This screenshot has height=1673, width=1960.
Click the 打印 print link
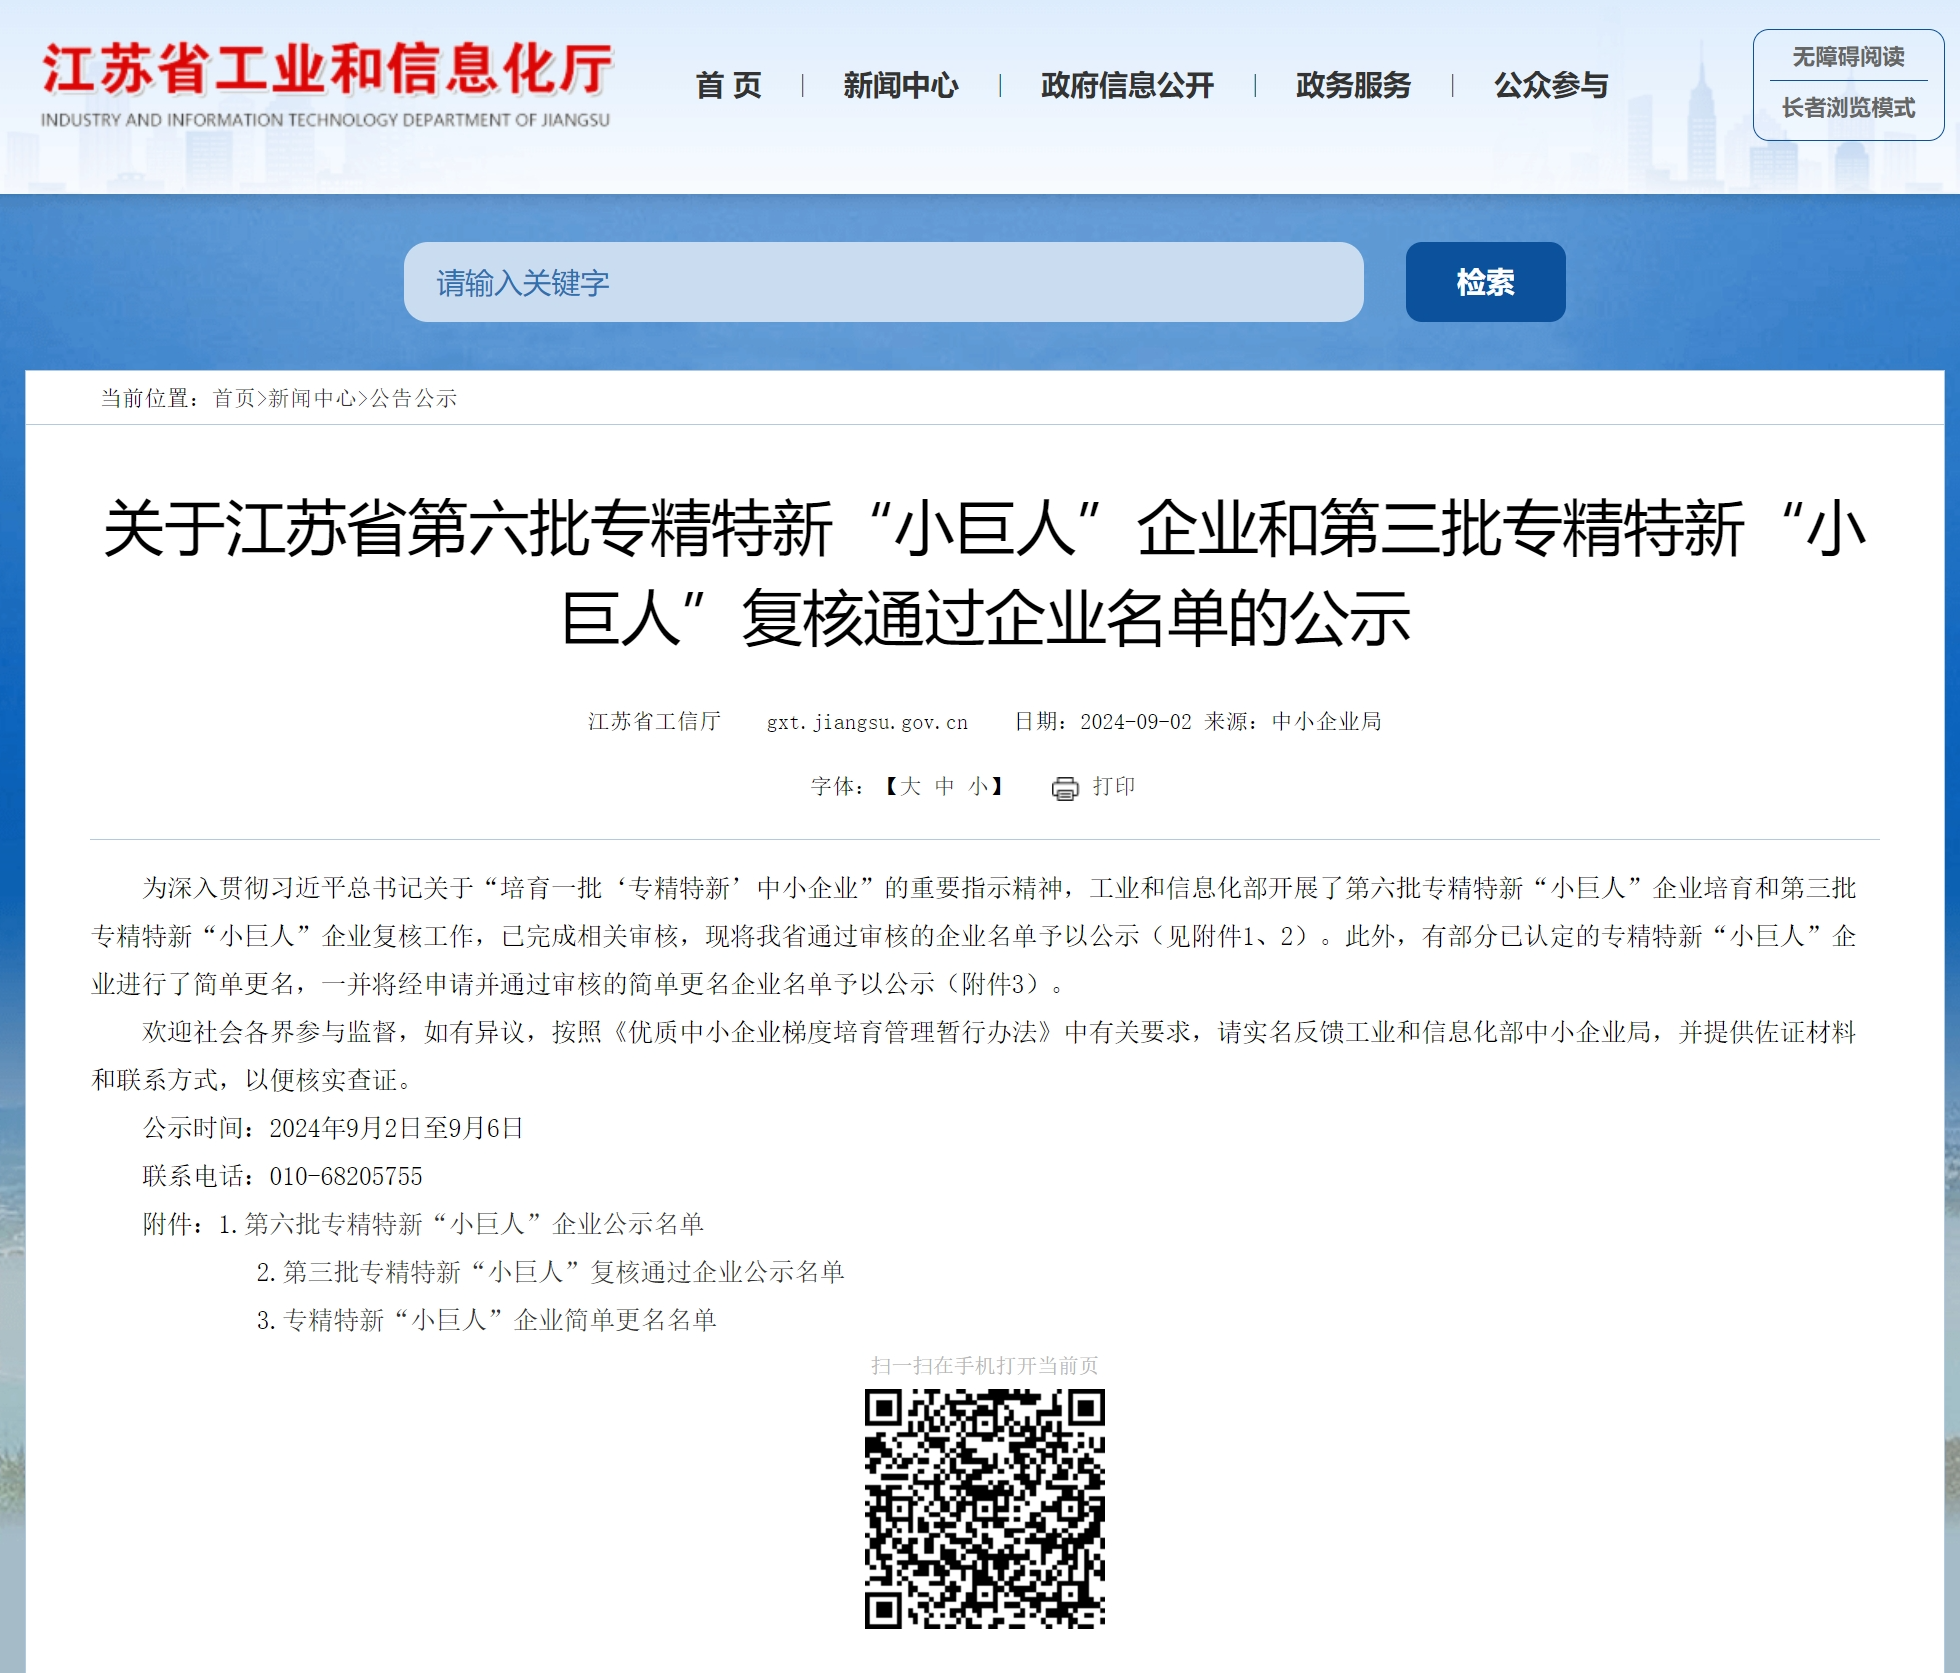(1113, 786)
